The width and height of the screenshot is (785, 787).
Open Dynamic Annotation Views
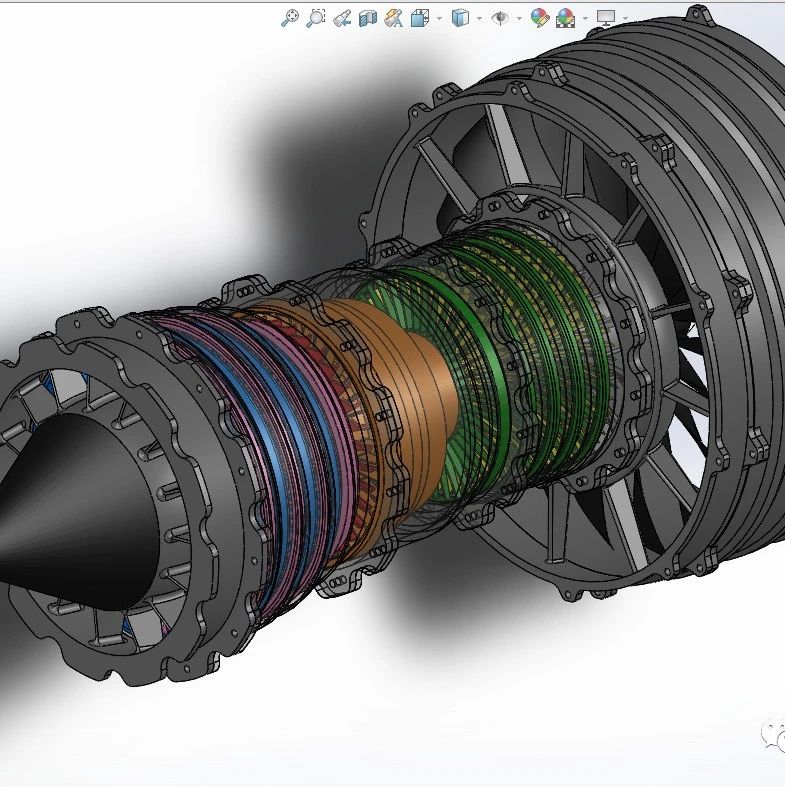[x=394, y=19]
